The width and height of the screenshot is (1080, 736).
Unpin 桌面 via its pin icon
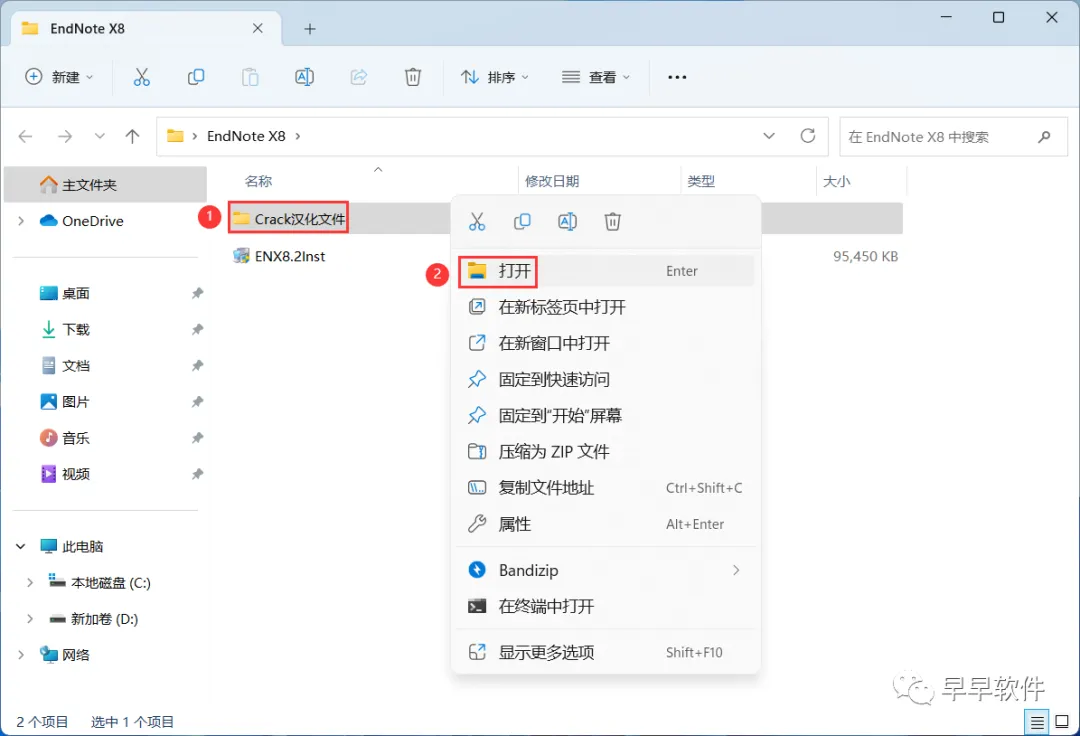197,293
